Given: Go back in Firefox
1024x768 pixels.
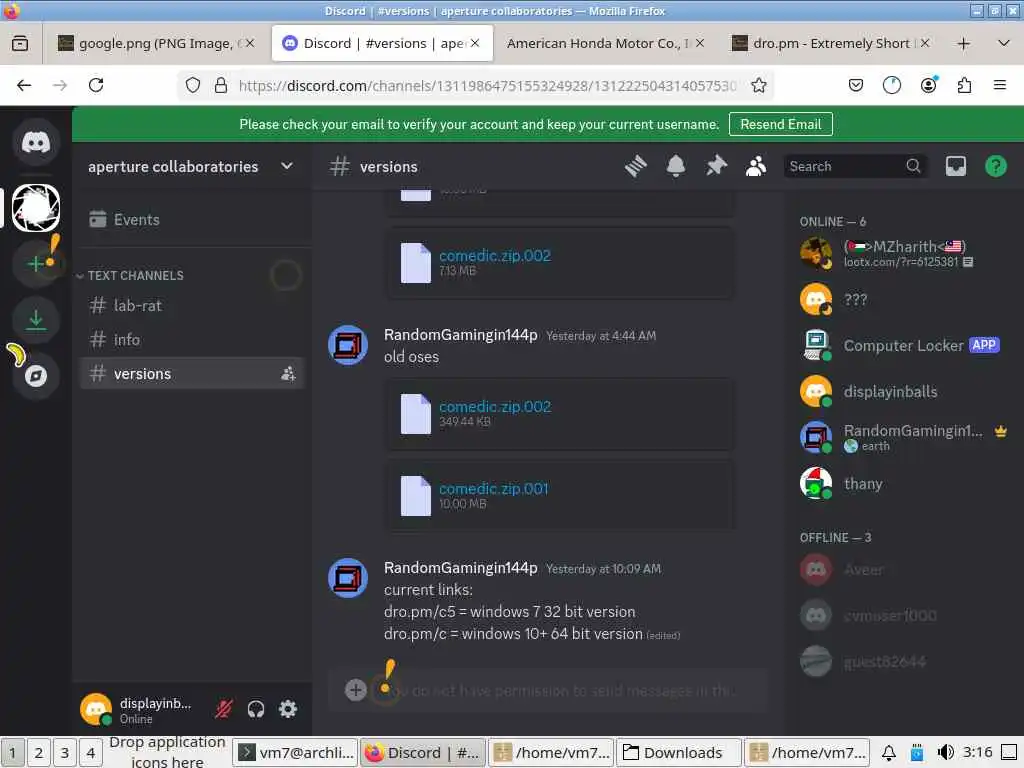Looking at the screenshot, I should (x=24, y=86).
